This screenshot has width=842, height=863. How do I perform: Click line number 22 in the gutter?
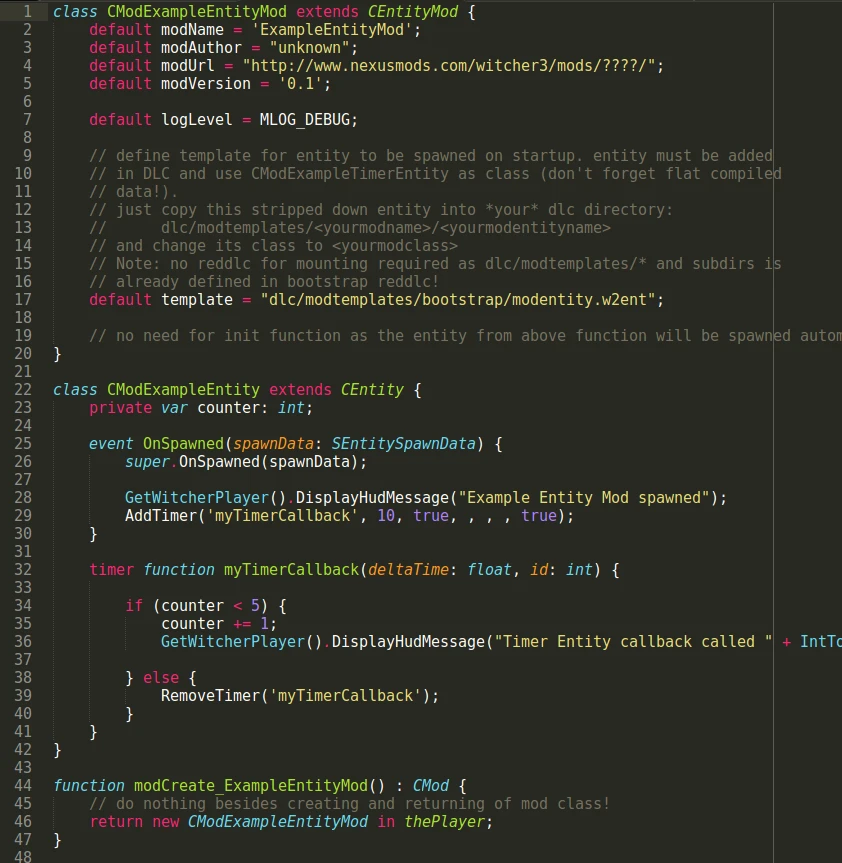23,389
